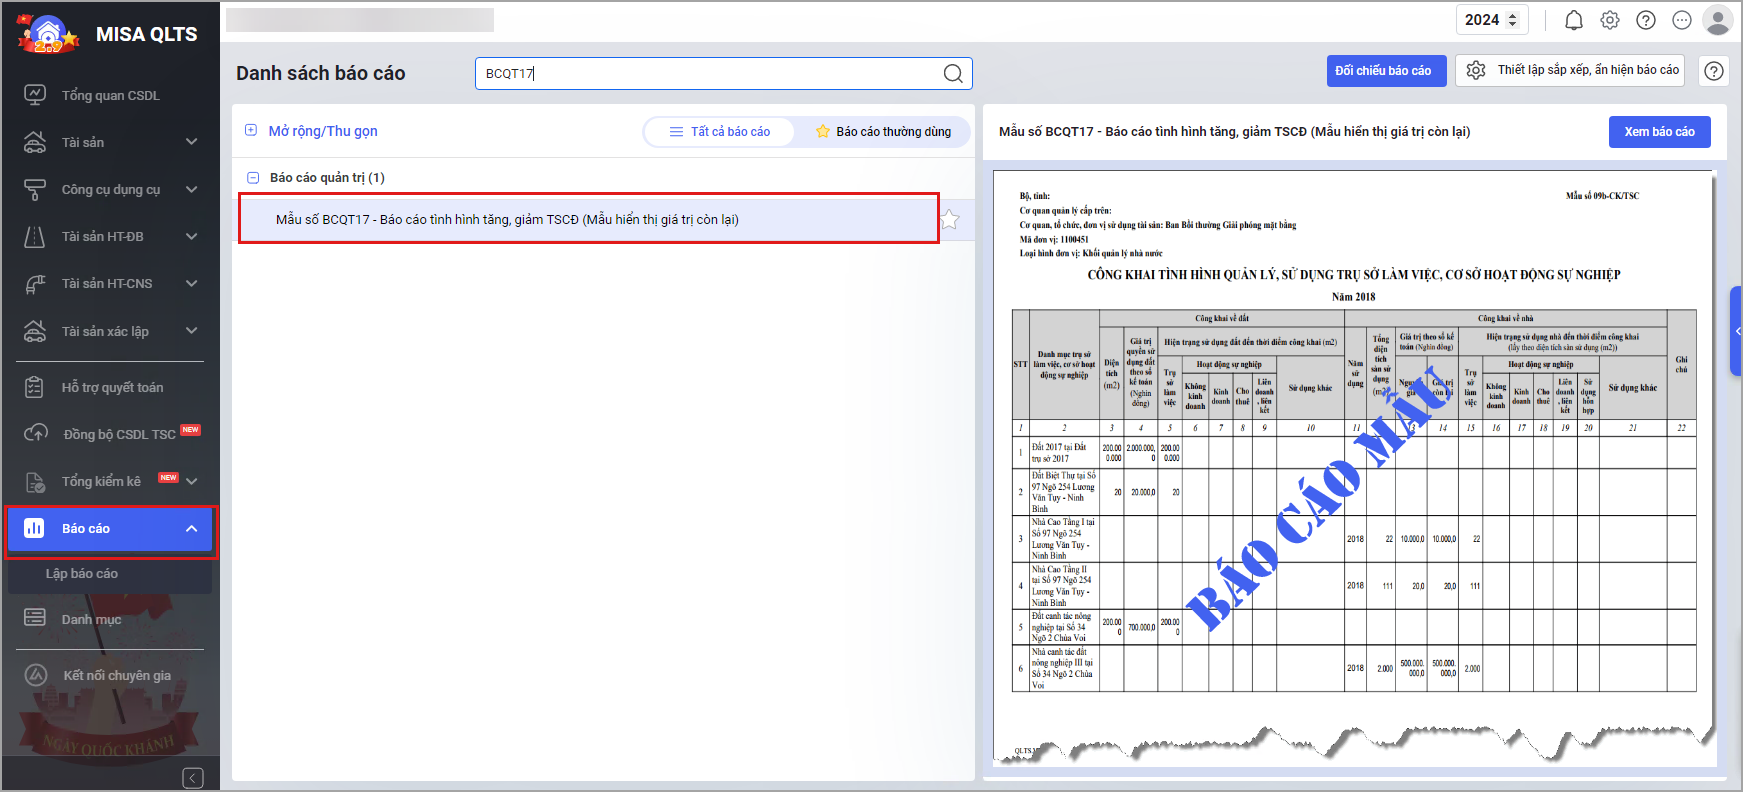This screenshot has width=1743, height=792.
Task: Click the search magnifier in report search box
Action: point(953,73)
